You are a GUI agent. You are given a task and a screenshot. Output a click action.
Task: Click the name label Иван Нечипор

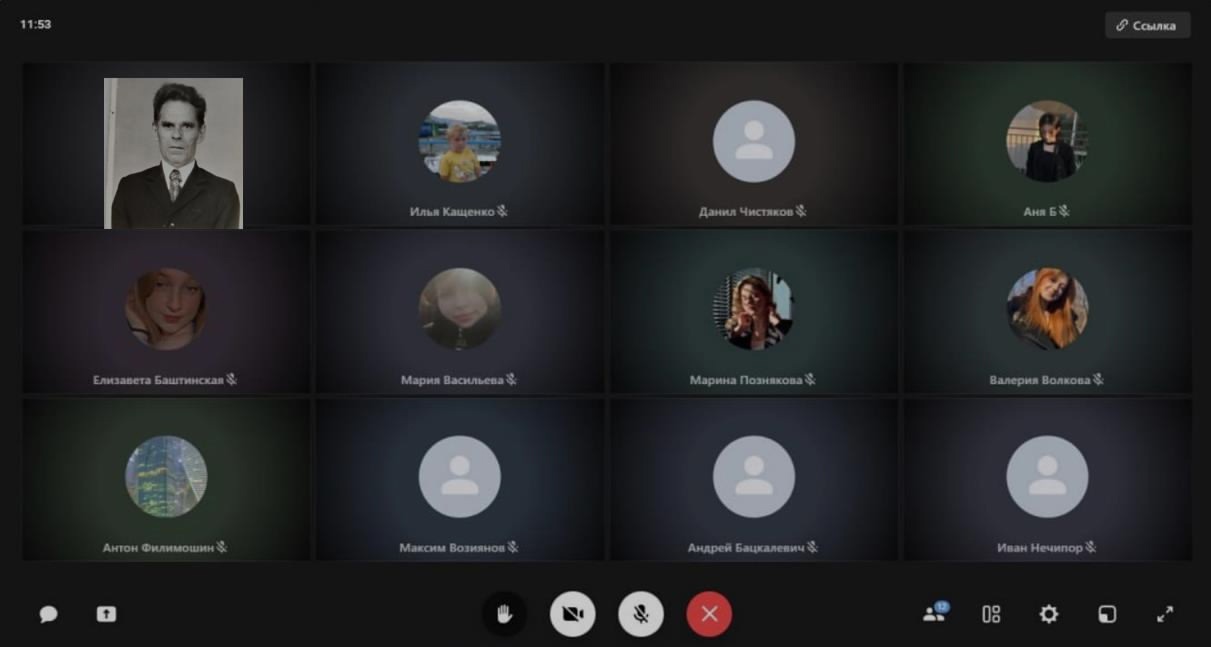pos(1040,548)
